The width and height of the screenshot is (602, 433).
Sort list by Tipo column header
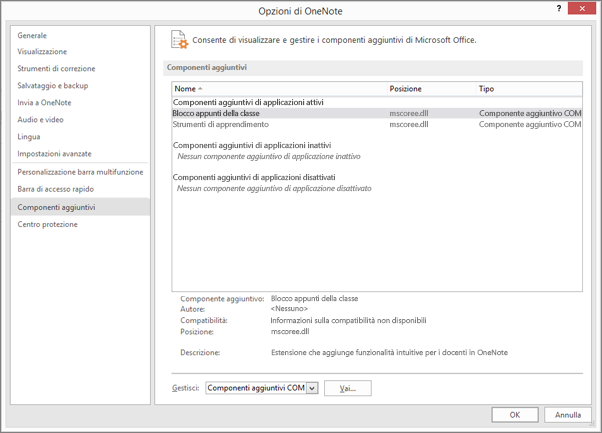click(x=529, y=89)
